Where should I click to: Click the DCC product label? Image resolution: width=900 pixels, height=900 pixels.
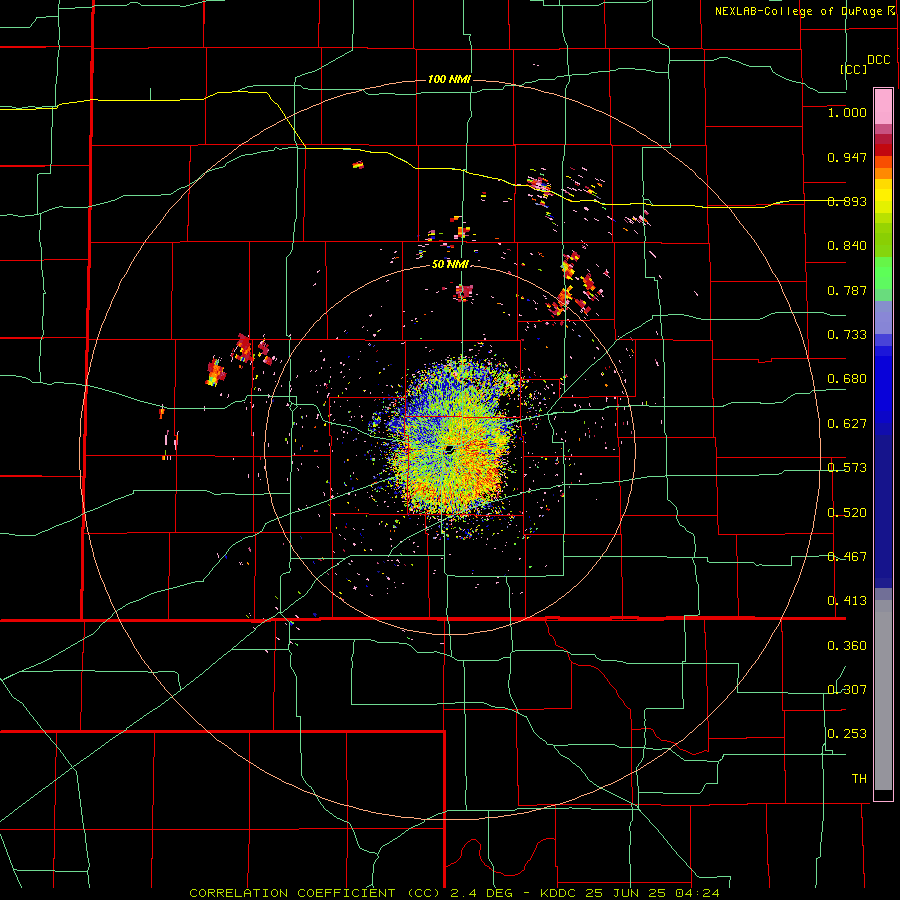click(879, 60)
